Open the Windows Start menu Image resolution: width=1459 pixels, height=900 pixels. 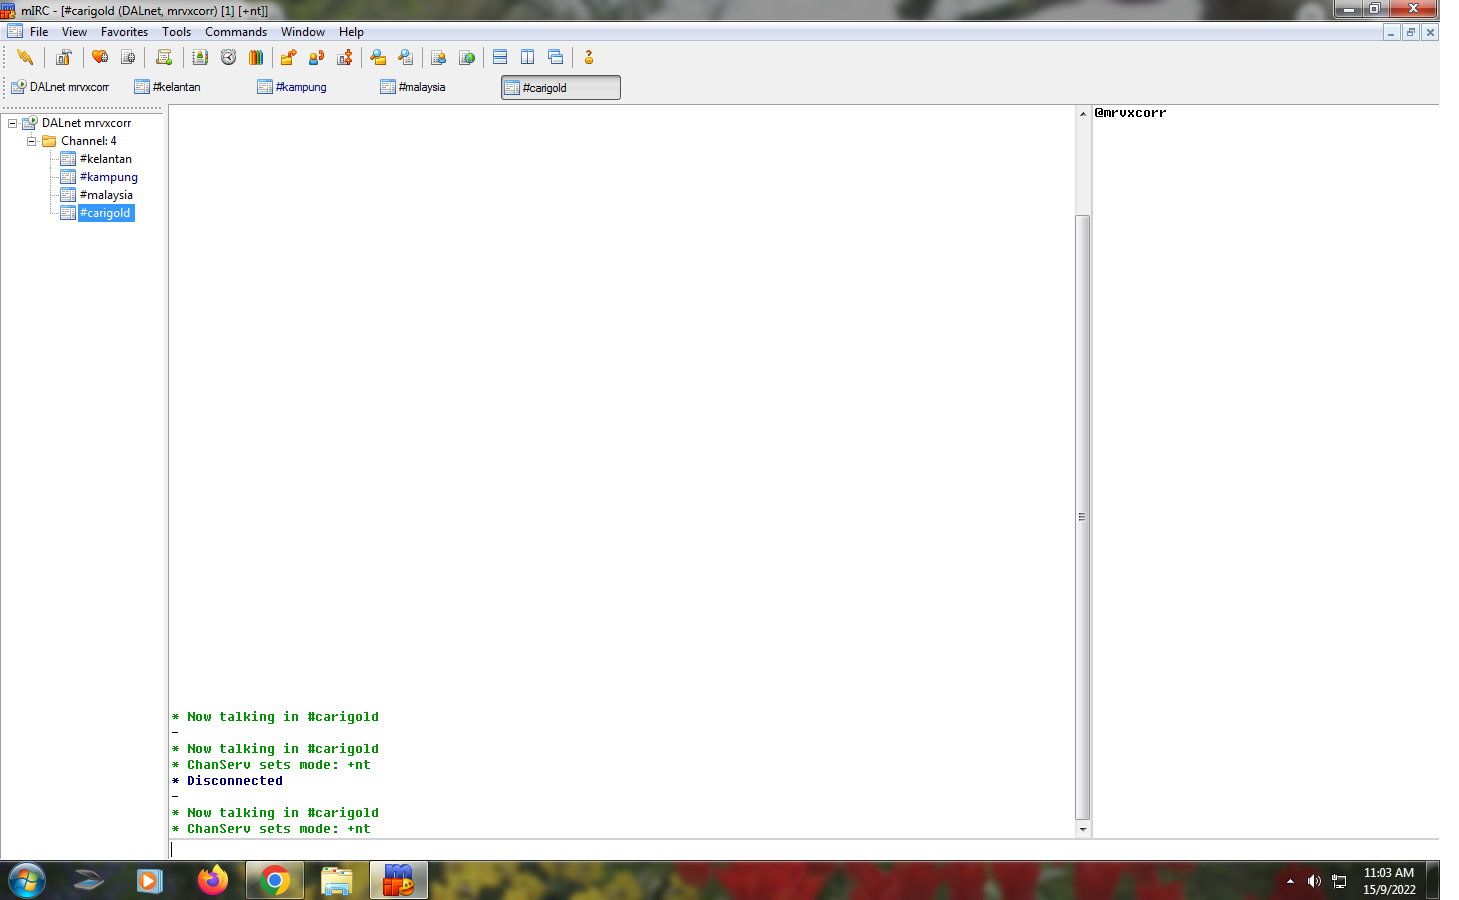click(x=27, y=881)
